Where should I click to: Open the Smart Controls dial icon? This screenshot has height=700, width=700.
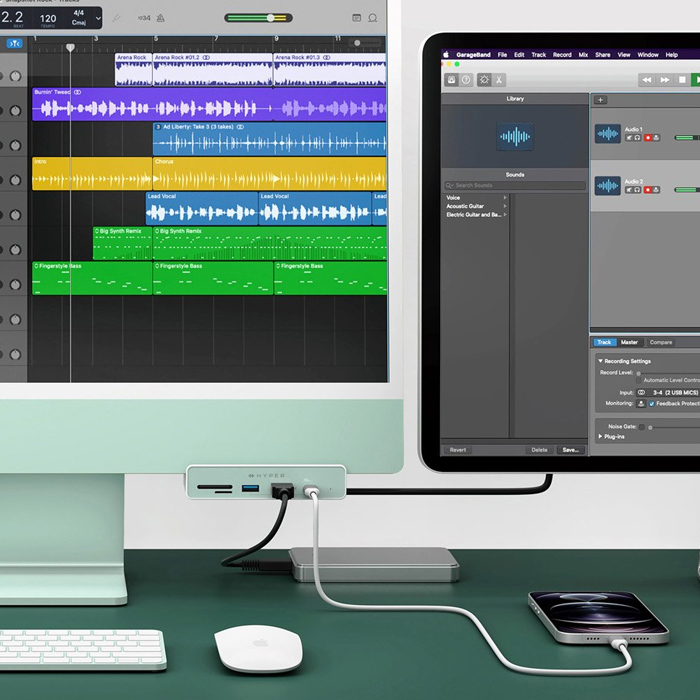[x=484, y=80]
